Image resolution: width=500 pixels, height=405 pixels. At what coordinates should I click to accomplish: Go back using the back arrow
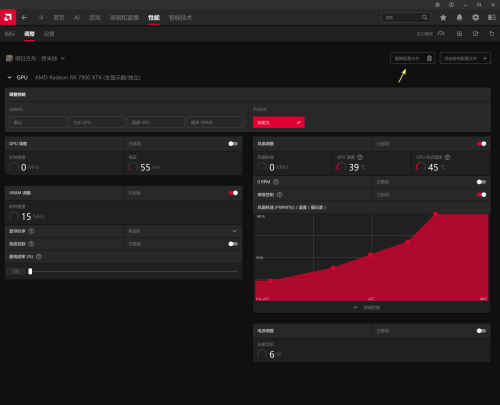[24, 17]
